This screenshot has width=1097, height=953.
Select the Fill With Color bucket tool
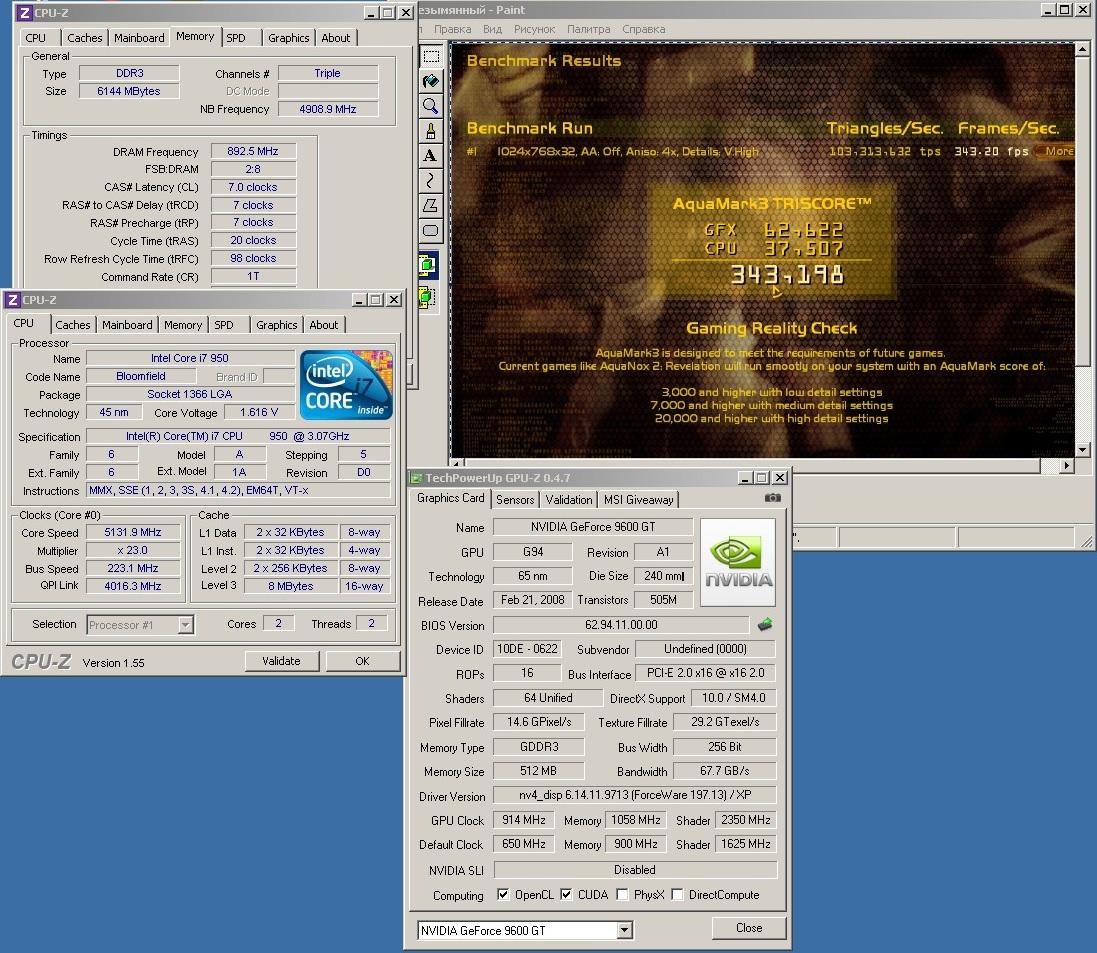[x=431, y=81]
